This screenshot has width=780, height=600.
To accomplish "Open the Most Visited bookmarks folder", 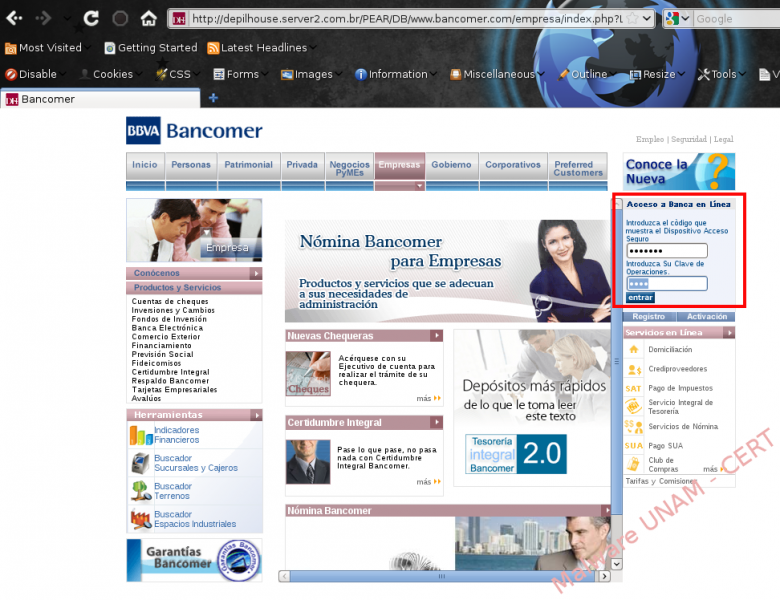I will coord(47,48).
